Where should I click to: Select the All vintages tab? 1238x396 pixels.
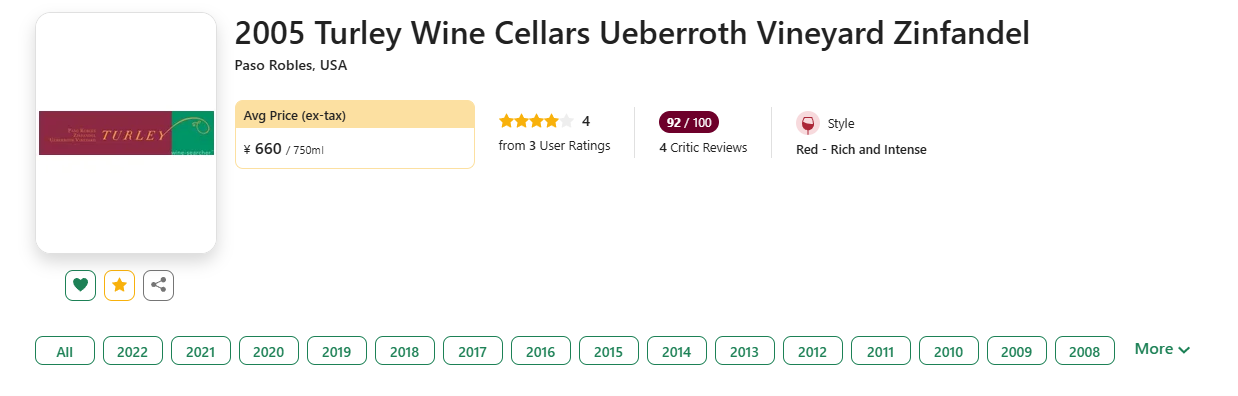pyautogui.click(x=65, y=351)
